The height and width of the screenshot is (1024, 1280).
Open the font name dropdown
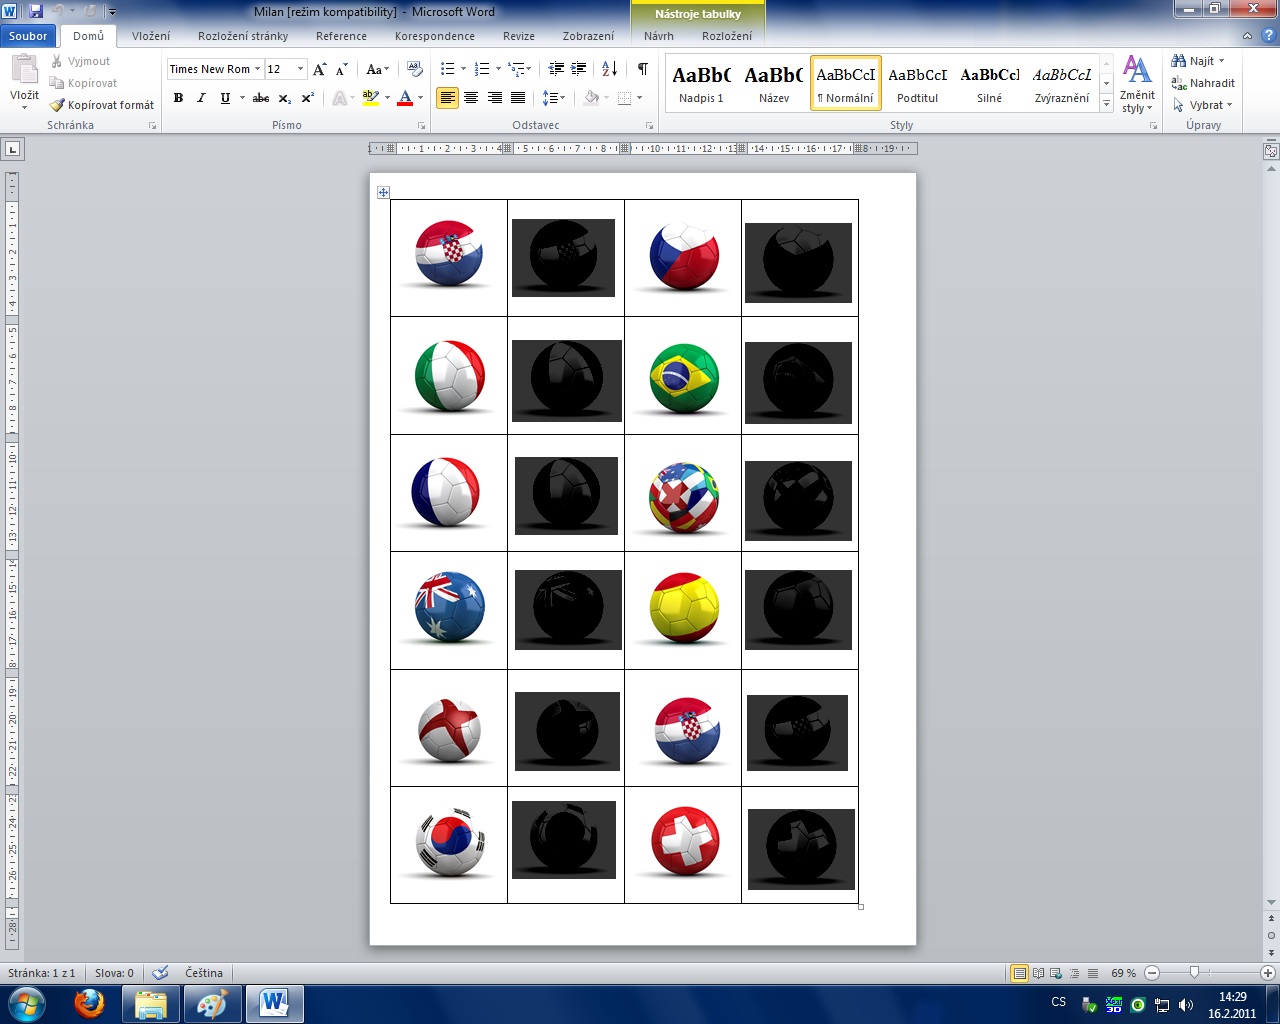[258, 69]
